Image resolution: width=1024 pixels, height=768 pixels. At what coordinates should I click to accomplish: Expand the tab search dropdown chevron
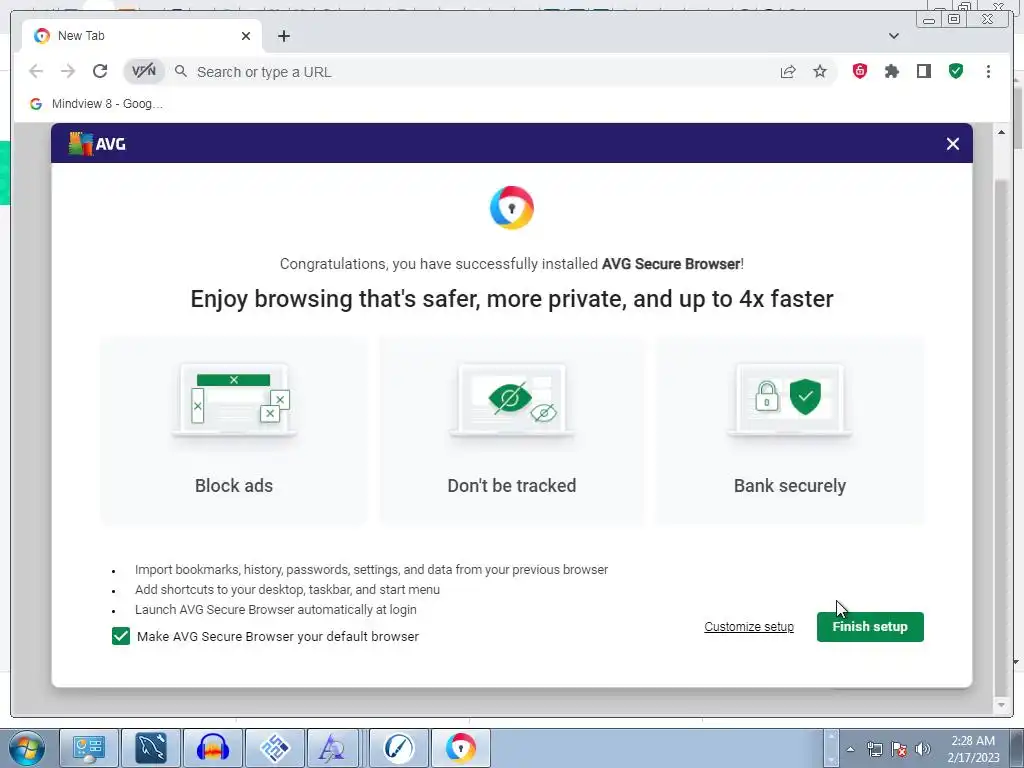[x=894, y=36]
